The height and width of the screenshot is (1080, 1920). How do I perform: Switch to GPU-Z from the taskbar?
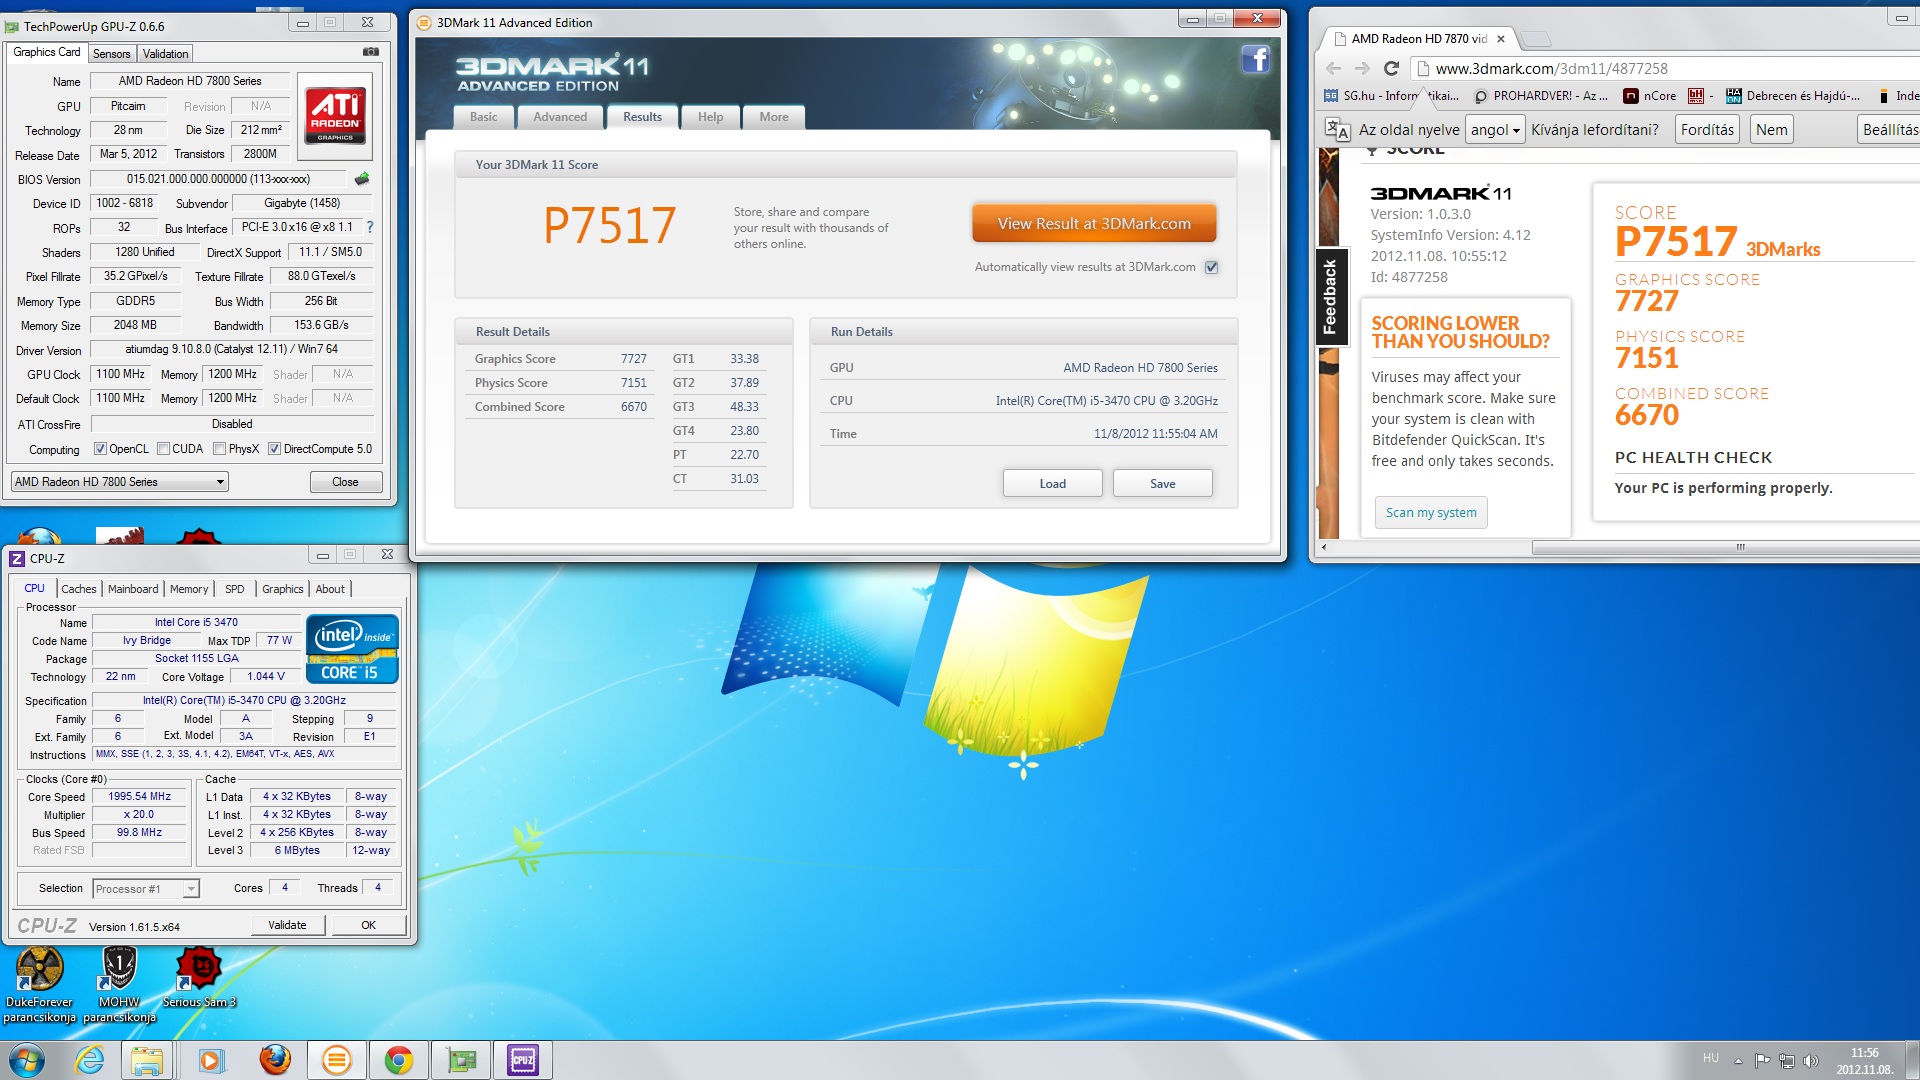point(461,1060)
